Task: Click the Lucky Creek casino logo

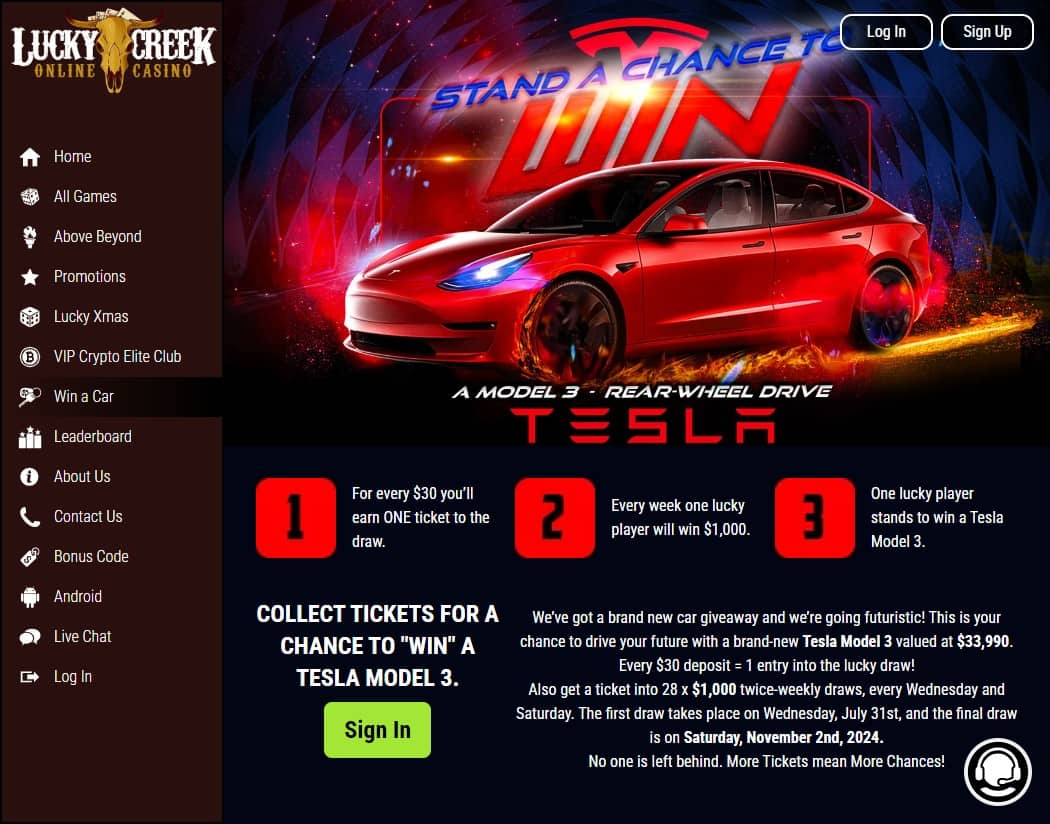Action: tap(113, 50)
